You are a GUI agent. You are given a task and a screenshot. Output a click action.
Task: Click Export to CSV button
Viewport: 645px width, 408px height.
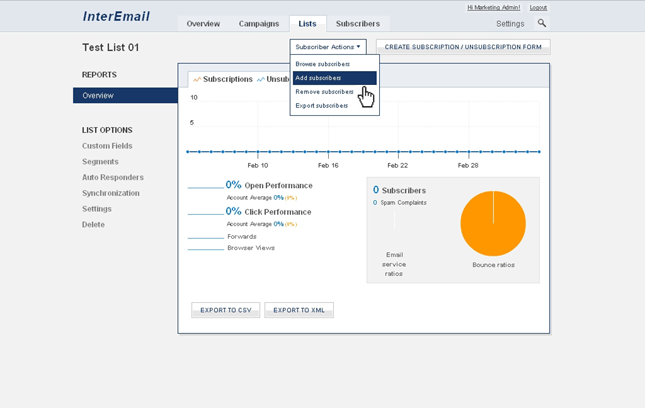[x=225, y=310]
